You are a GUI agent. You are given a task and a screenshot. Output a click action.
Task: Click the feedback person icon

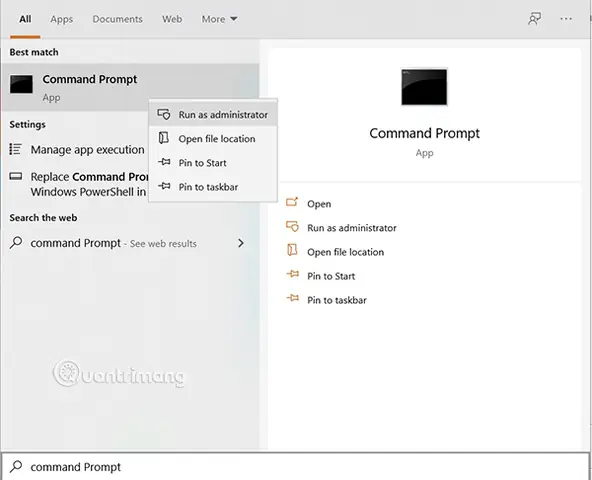pyautogui.click(x=534, y=19)
